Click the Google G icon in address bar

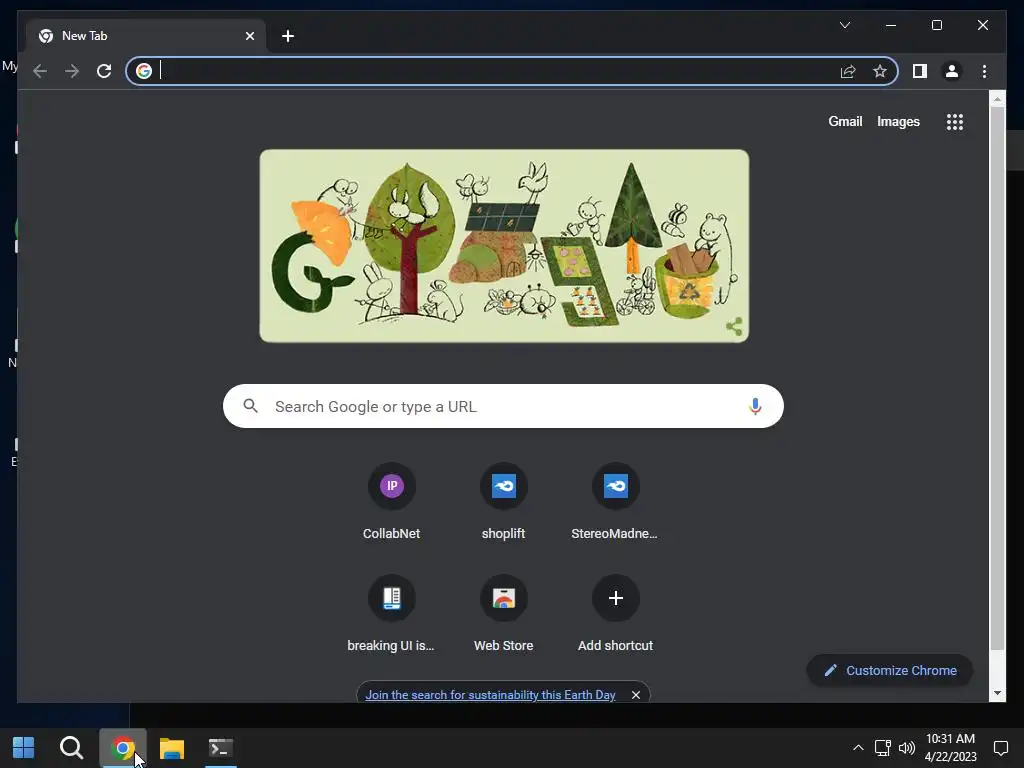point(144,71)
